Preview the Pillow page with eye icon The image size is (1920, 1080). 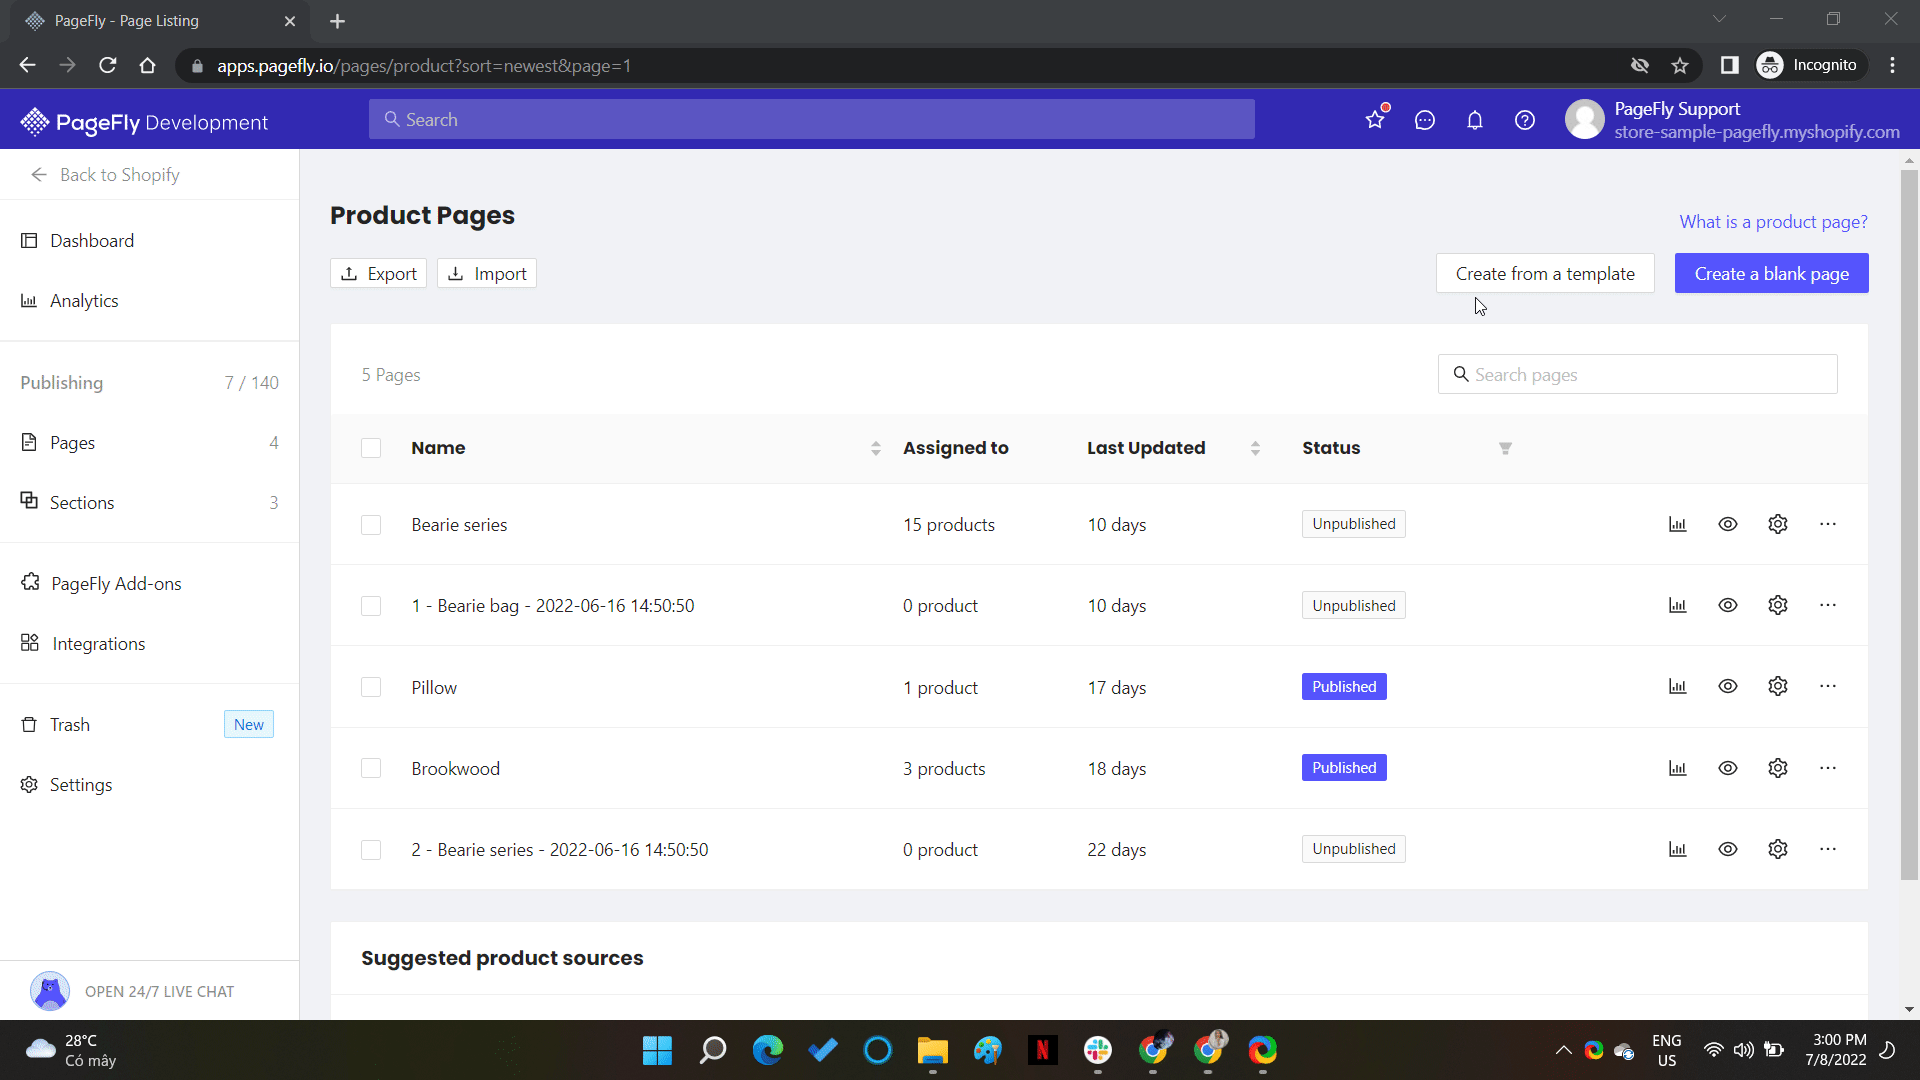[1728, 686]
